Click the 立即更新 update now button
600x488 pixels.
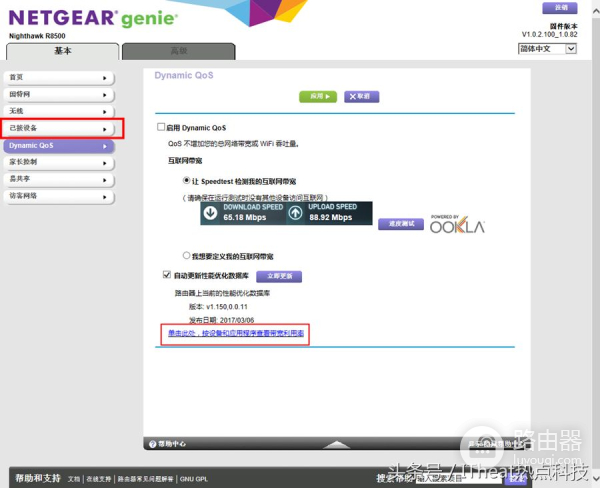pos(279,276)
